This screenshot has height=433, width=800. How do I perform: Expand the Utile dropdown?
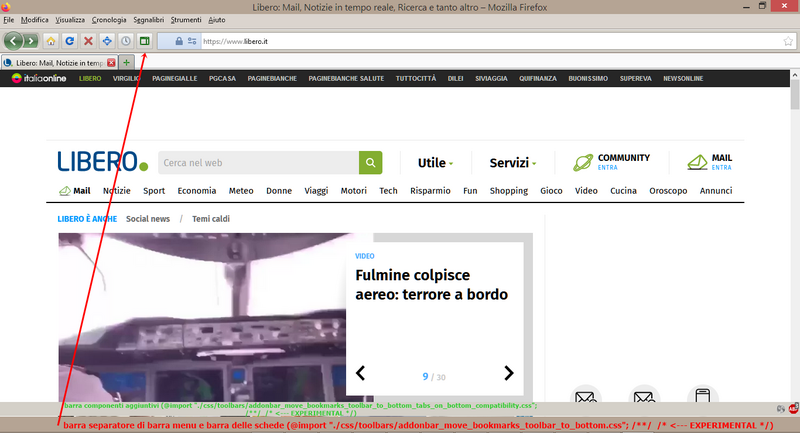[435, 163]
